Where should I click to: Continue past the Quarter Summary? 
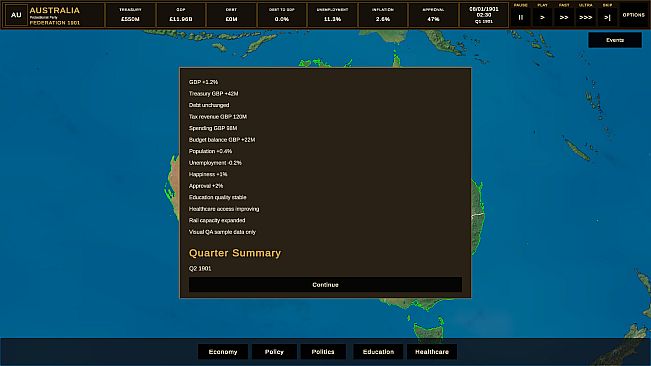click(325, 285)
